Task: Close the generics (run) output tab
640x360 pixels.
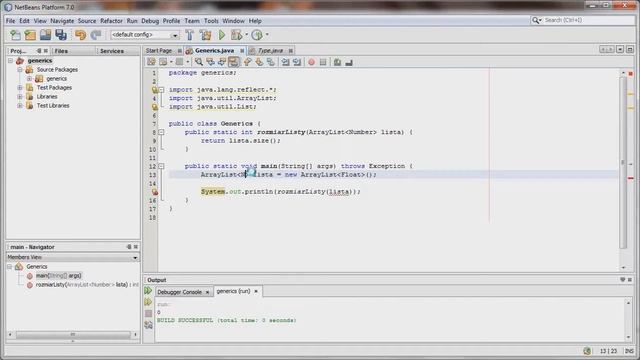Action: click(x=256, y=291)
